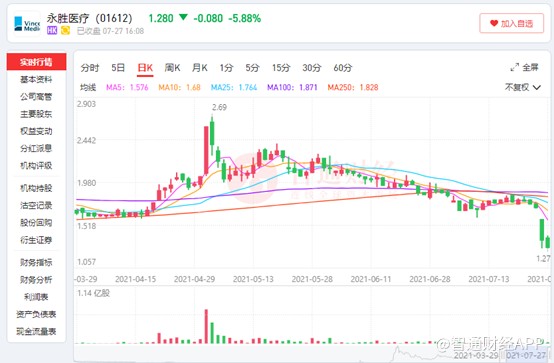Click the current price 1.280
Viewport: 554px width, 363px height.
point(161,18)
